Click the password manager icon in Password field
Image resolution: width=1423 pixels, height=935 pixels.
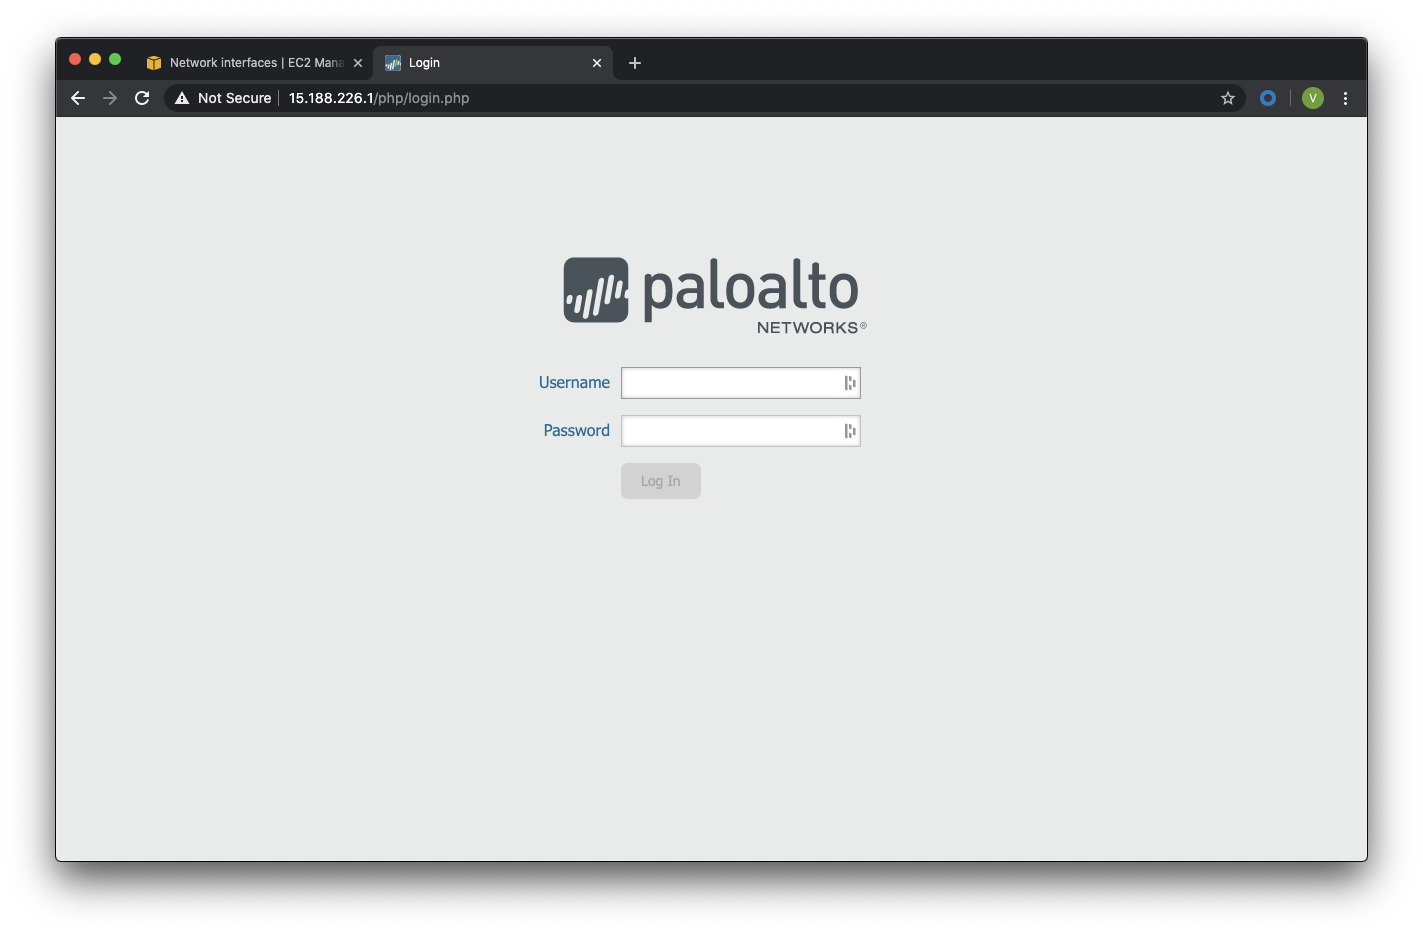(850, 431)
